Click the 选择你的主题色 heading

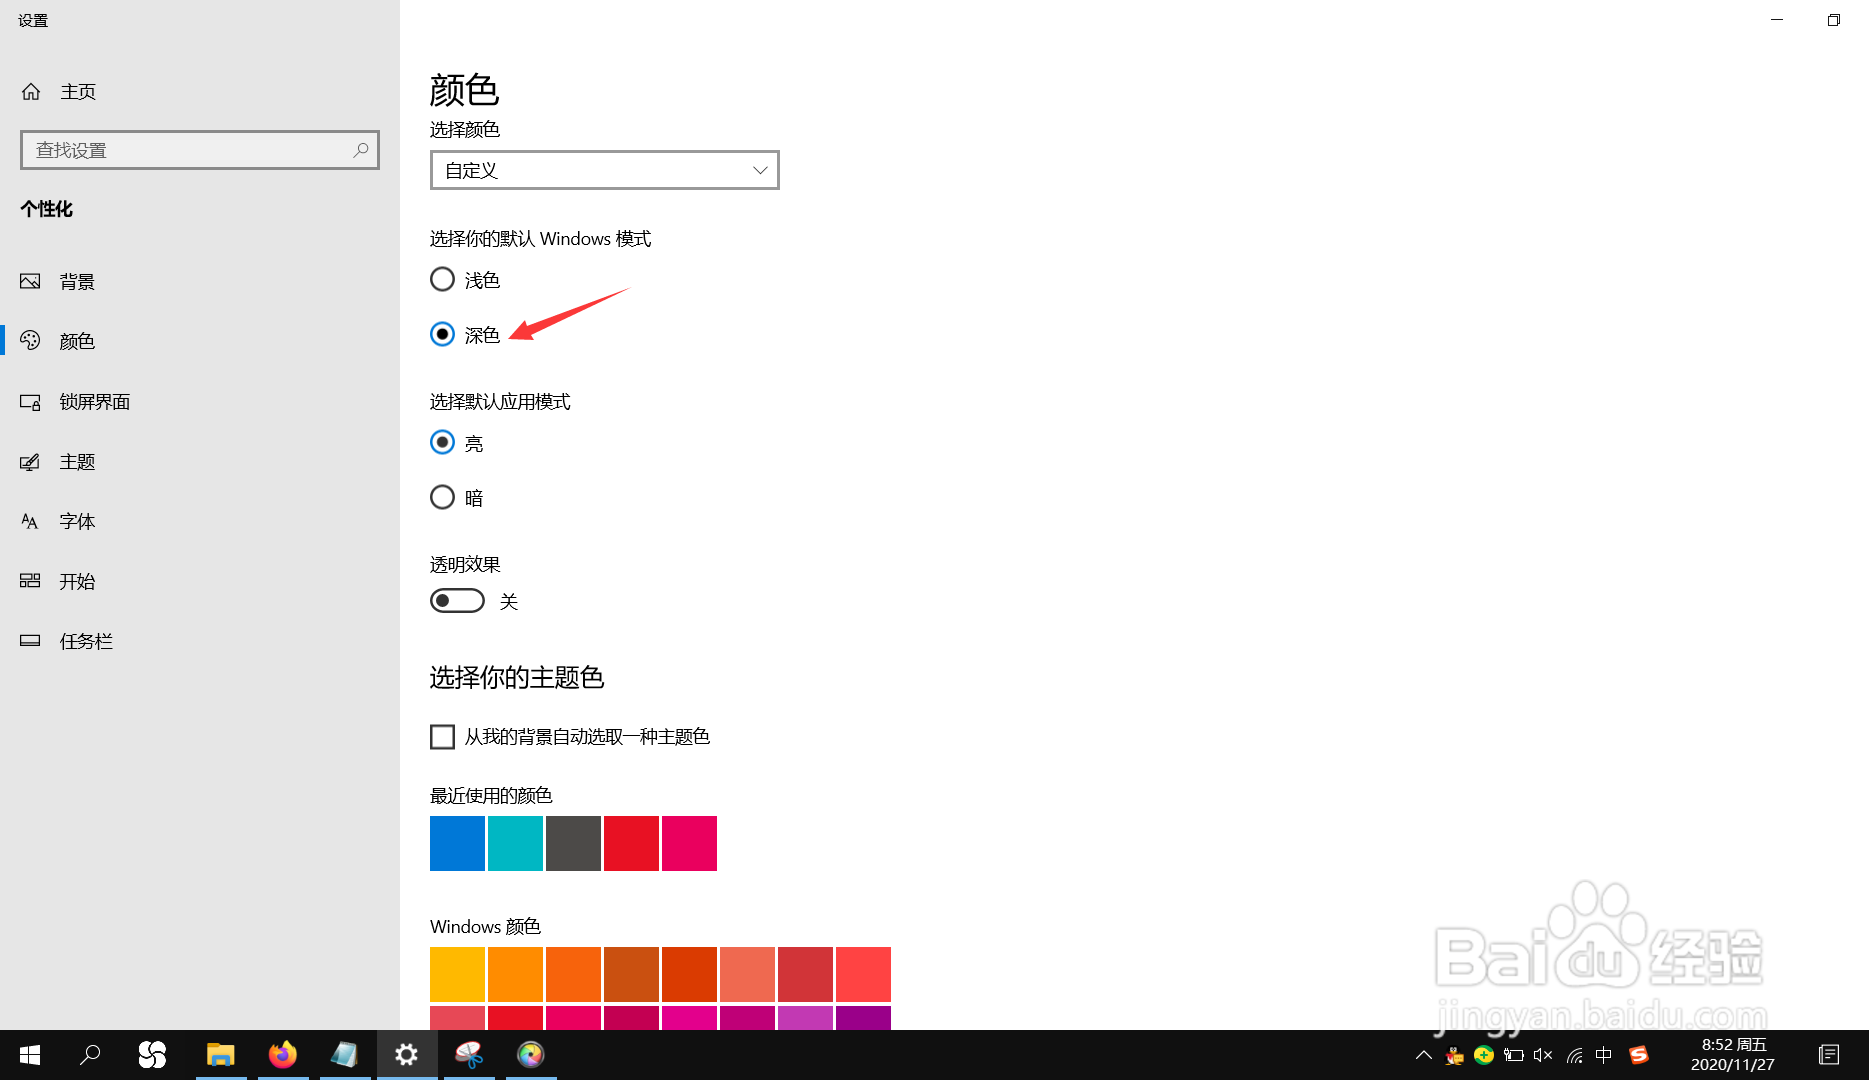click(517, 678)
